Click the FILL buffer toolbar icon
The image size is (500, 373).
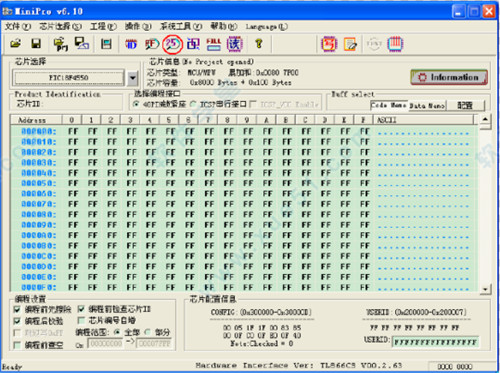(x=214, y=44)
